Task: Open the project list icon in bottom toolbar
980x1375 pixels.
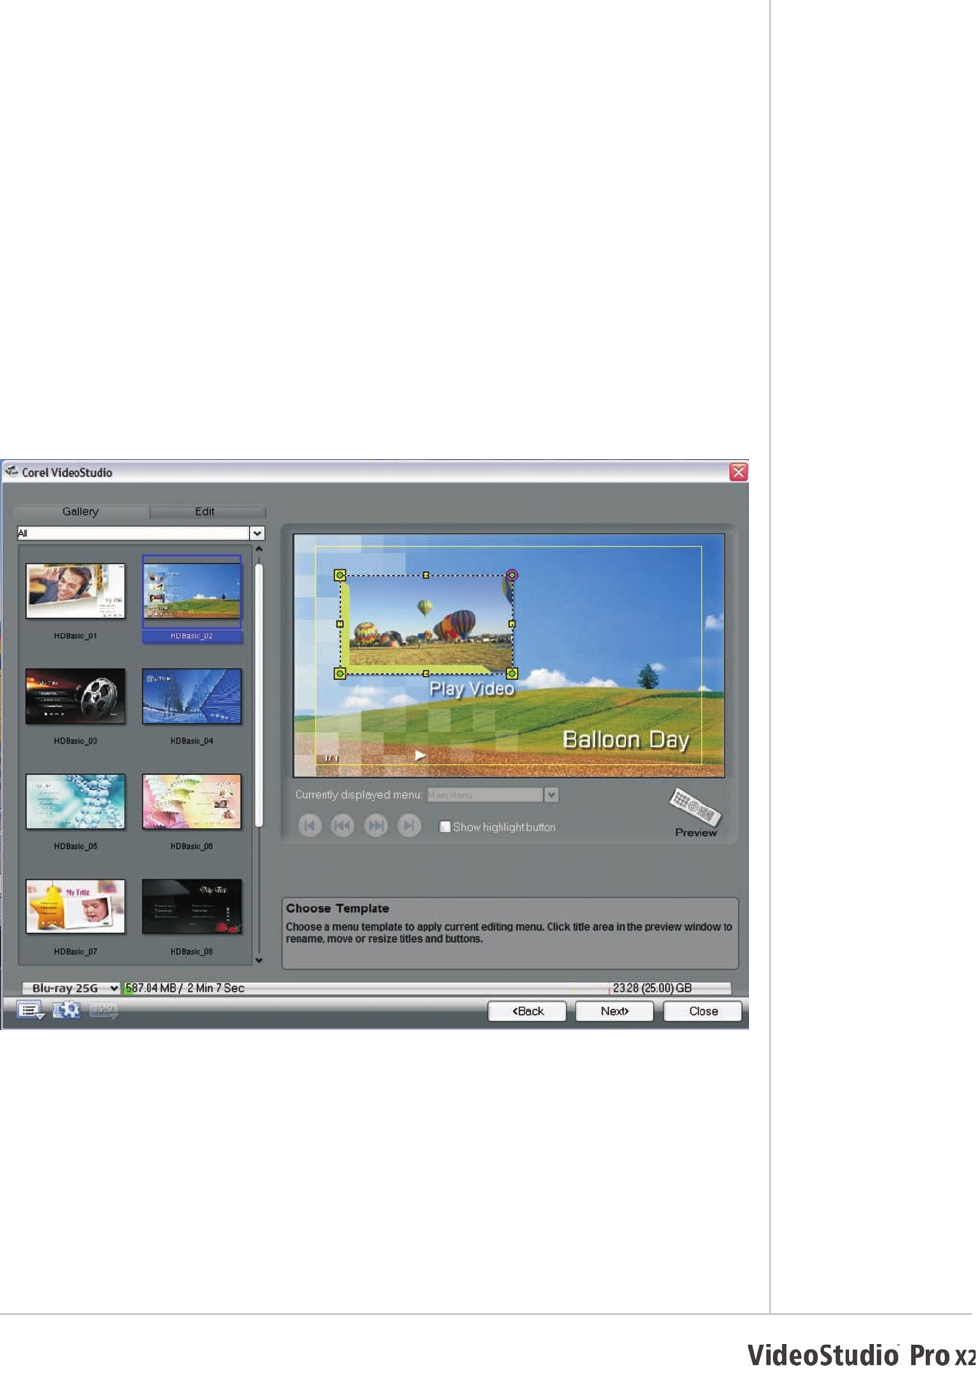Action: [30, 1011]
